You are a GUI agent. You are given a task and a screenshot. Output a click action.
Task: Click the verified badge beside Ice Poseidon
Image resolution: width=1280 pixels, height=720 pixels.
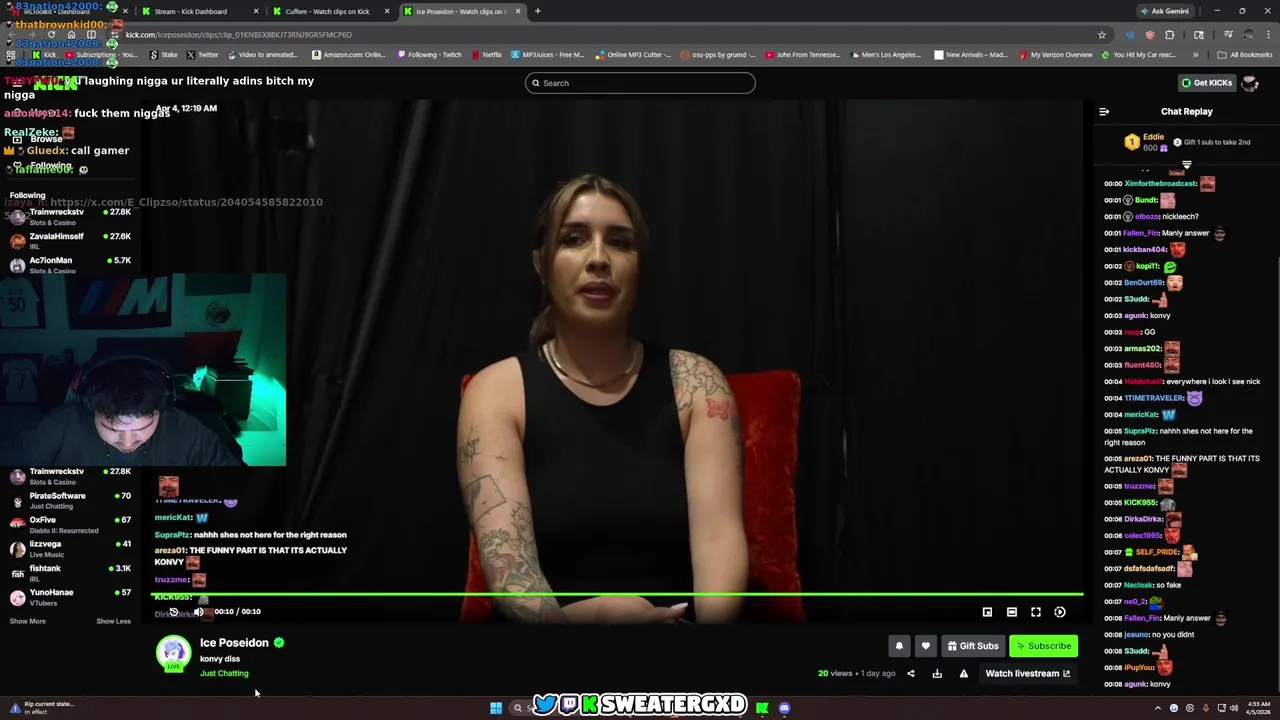(x=279, y=643)
